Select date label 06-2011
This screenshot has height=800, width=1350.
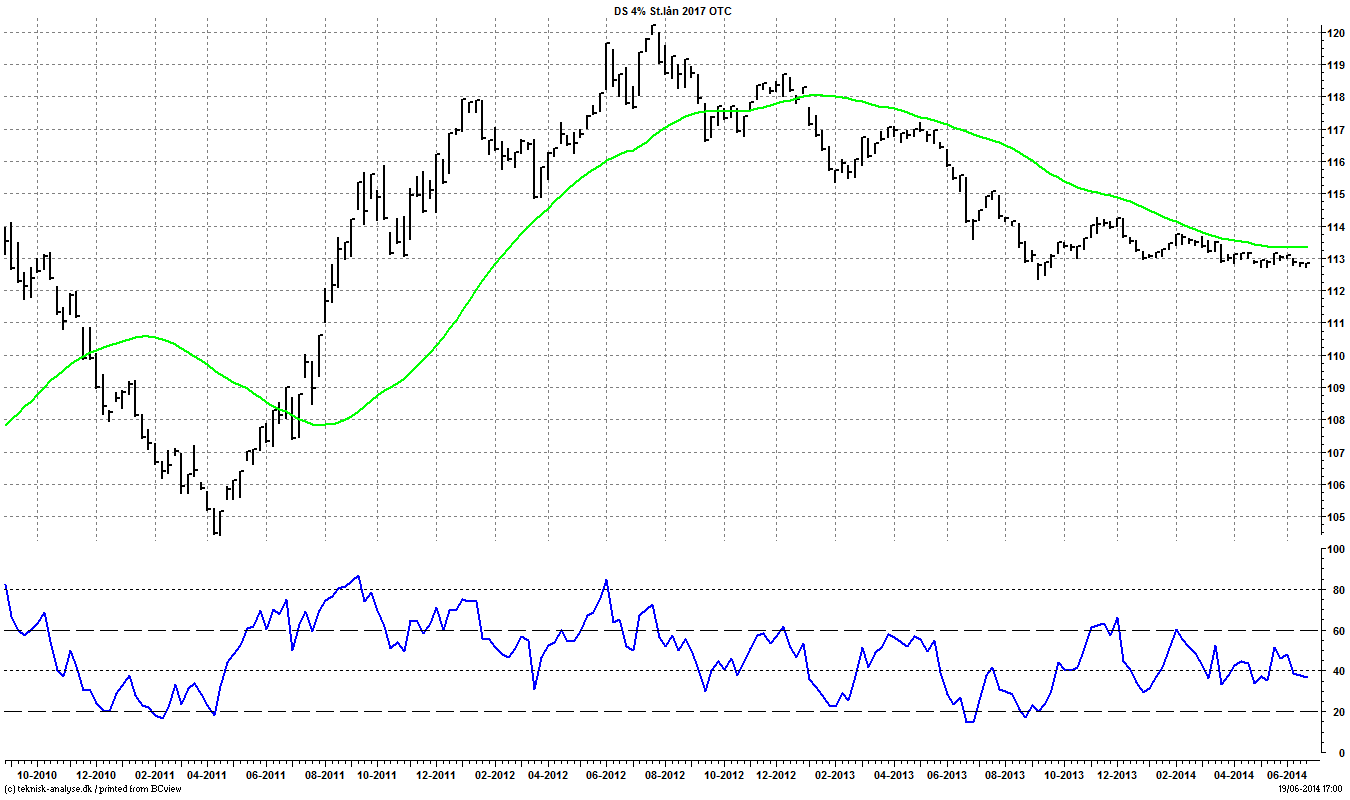click(265, 774)
